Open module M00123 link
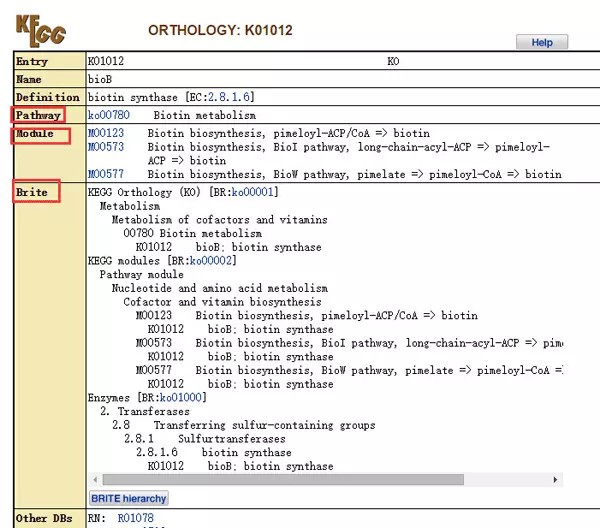Image resolution: width=600 pixels, height=528 pixels. pyautogui.click(x=106, y=133)
